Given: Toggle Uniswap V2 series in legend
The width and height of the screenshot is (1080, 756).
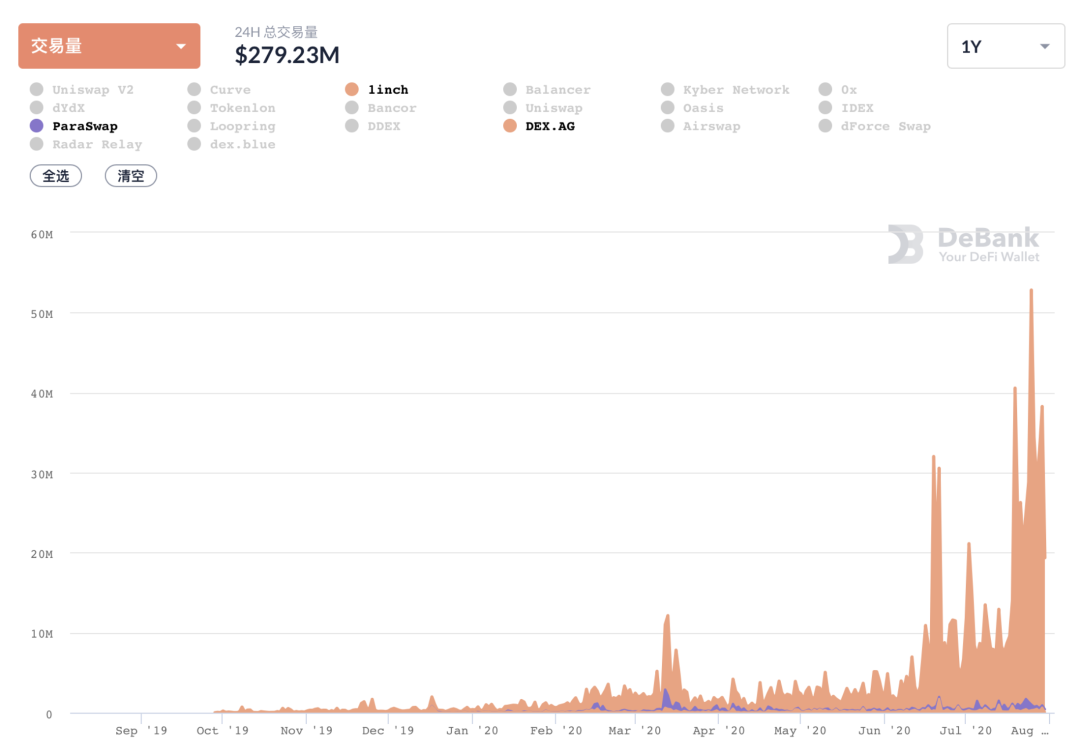Looking at the screenshot, I should pos(82,90).
